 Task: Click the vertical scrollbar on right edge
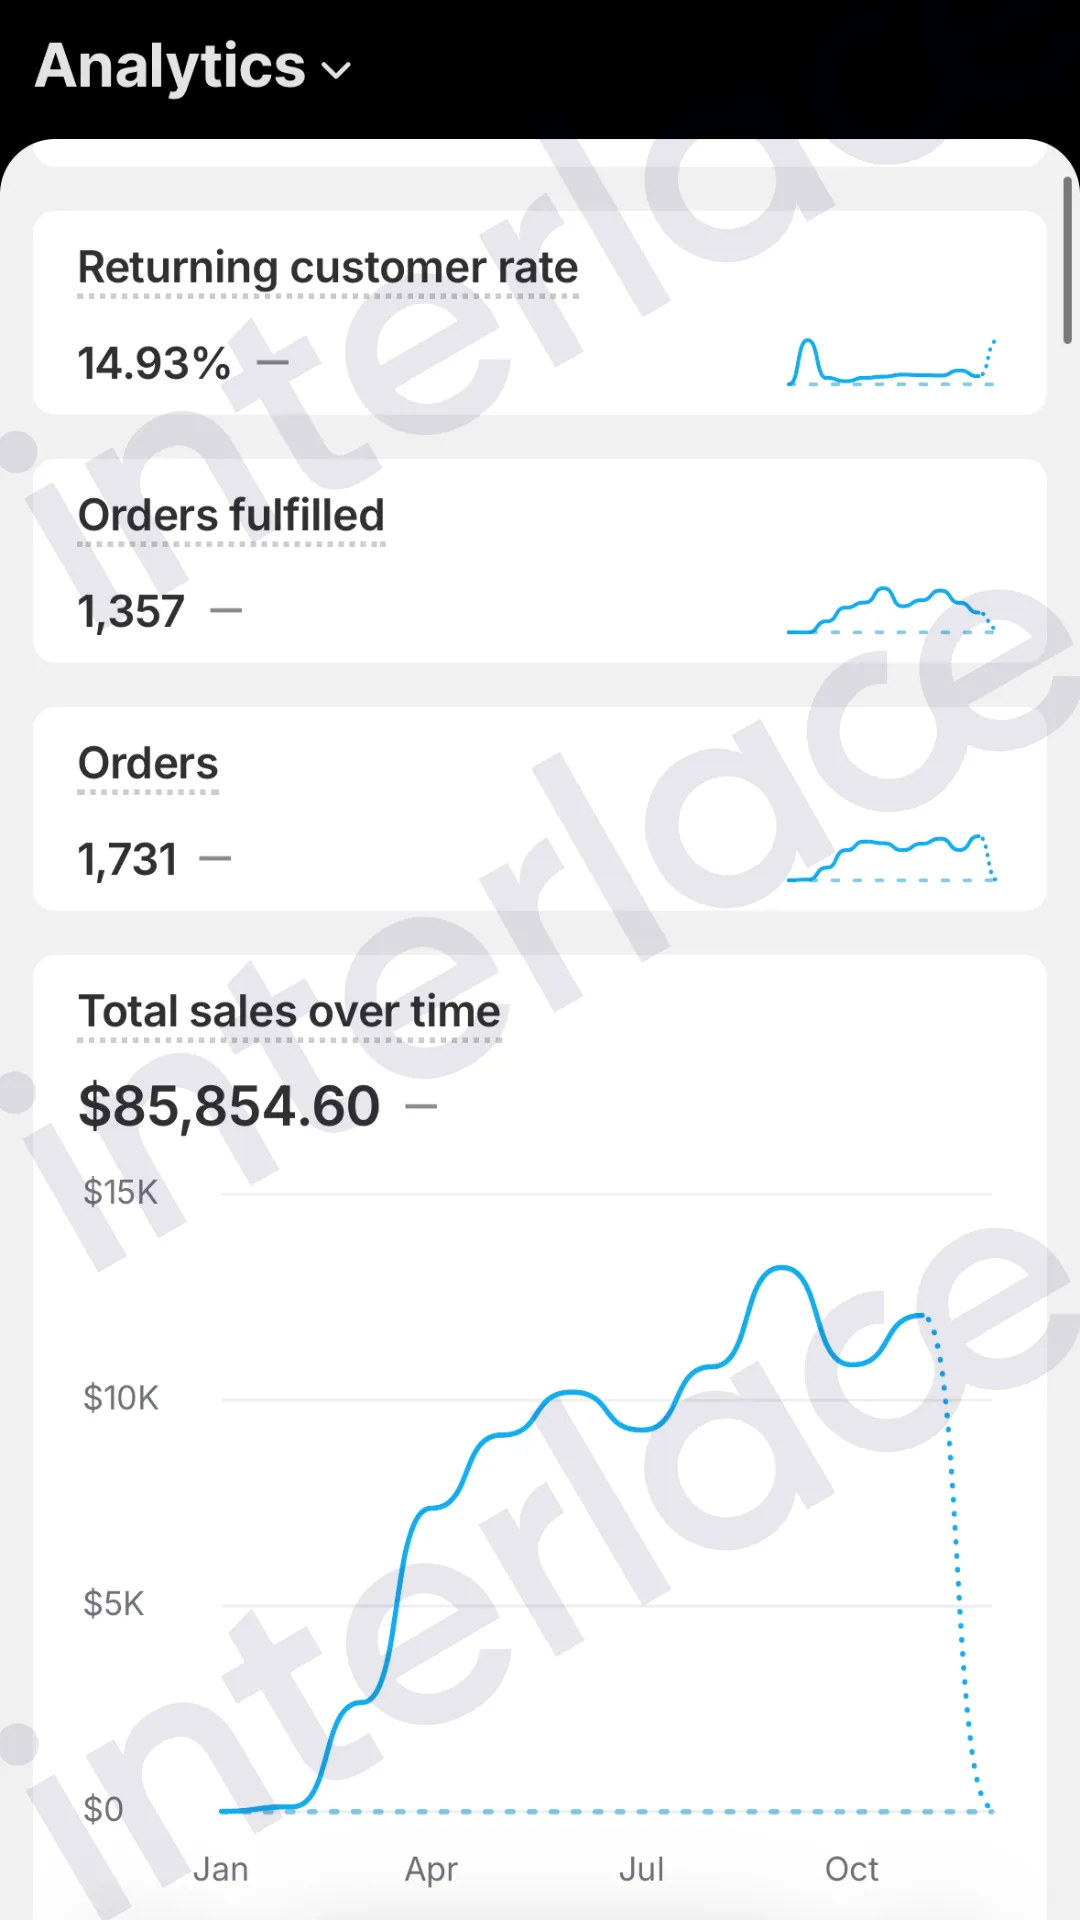coord(1067,260)
